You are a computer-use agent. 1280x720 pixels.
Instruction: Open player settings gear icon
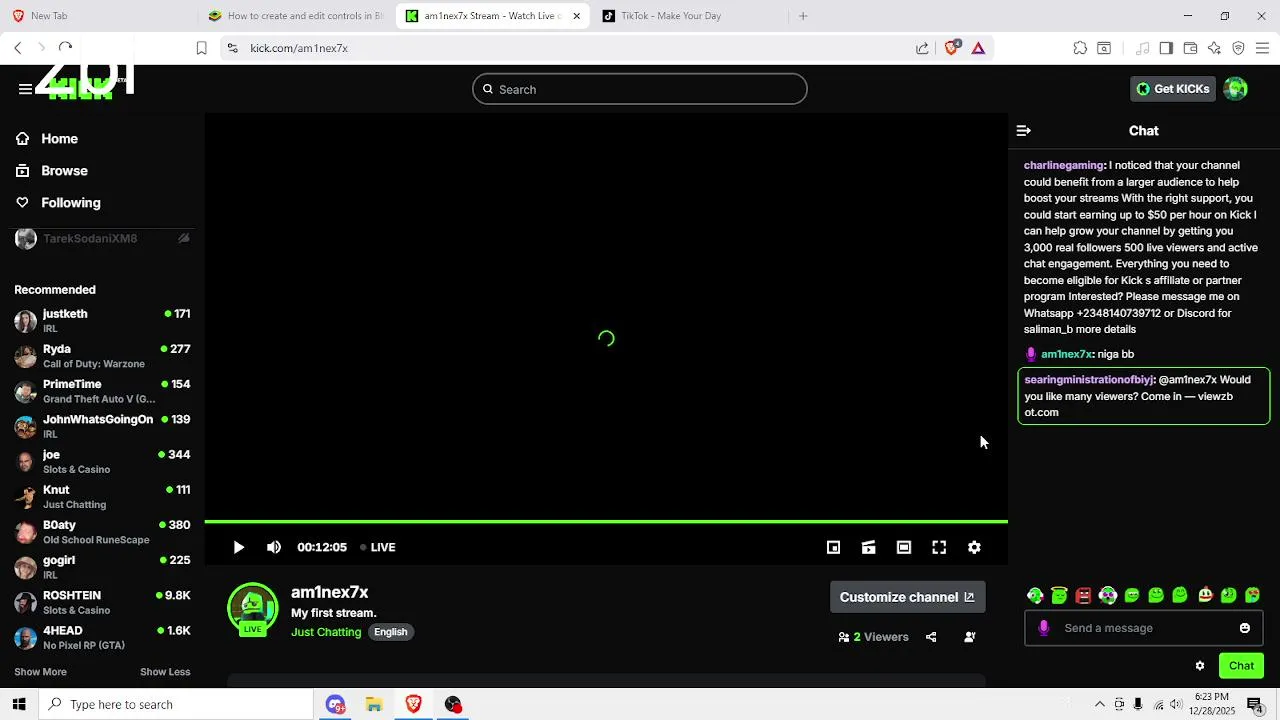click(x=974, y=547)
